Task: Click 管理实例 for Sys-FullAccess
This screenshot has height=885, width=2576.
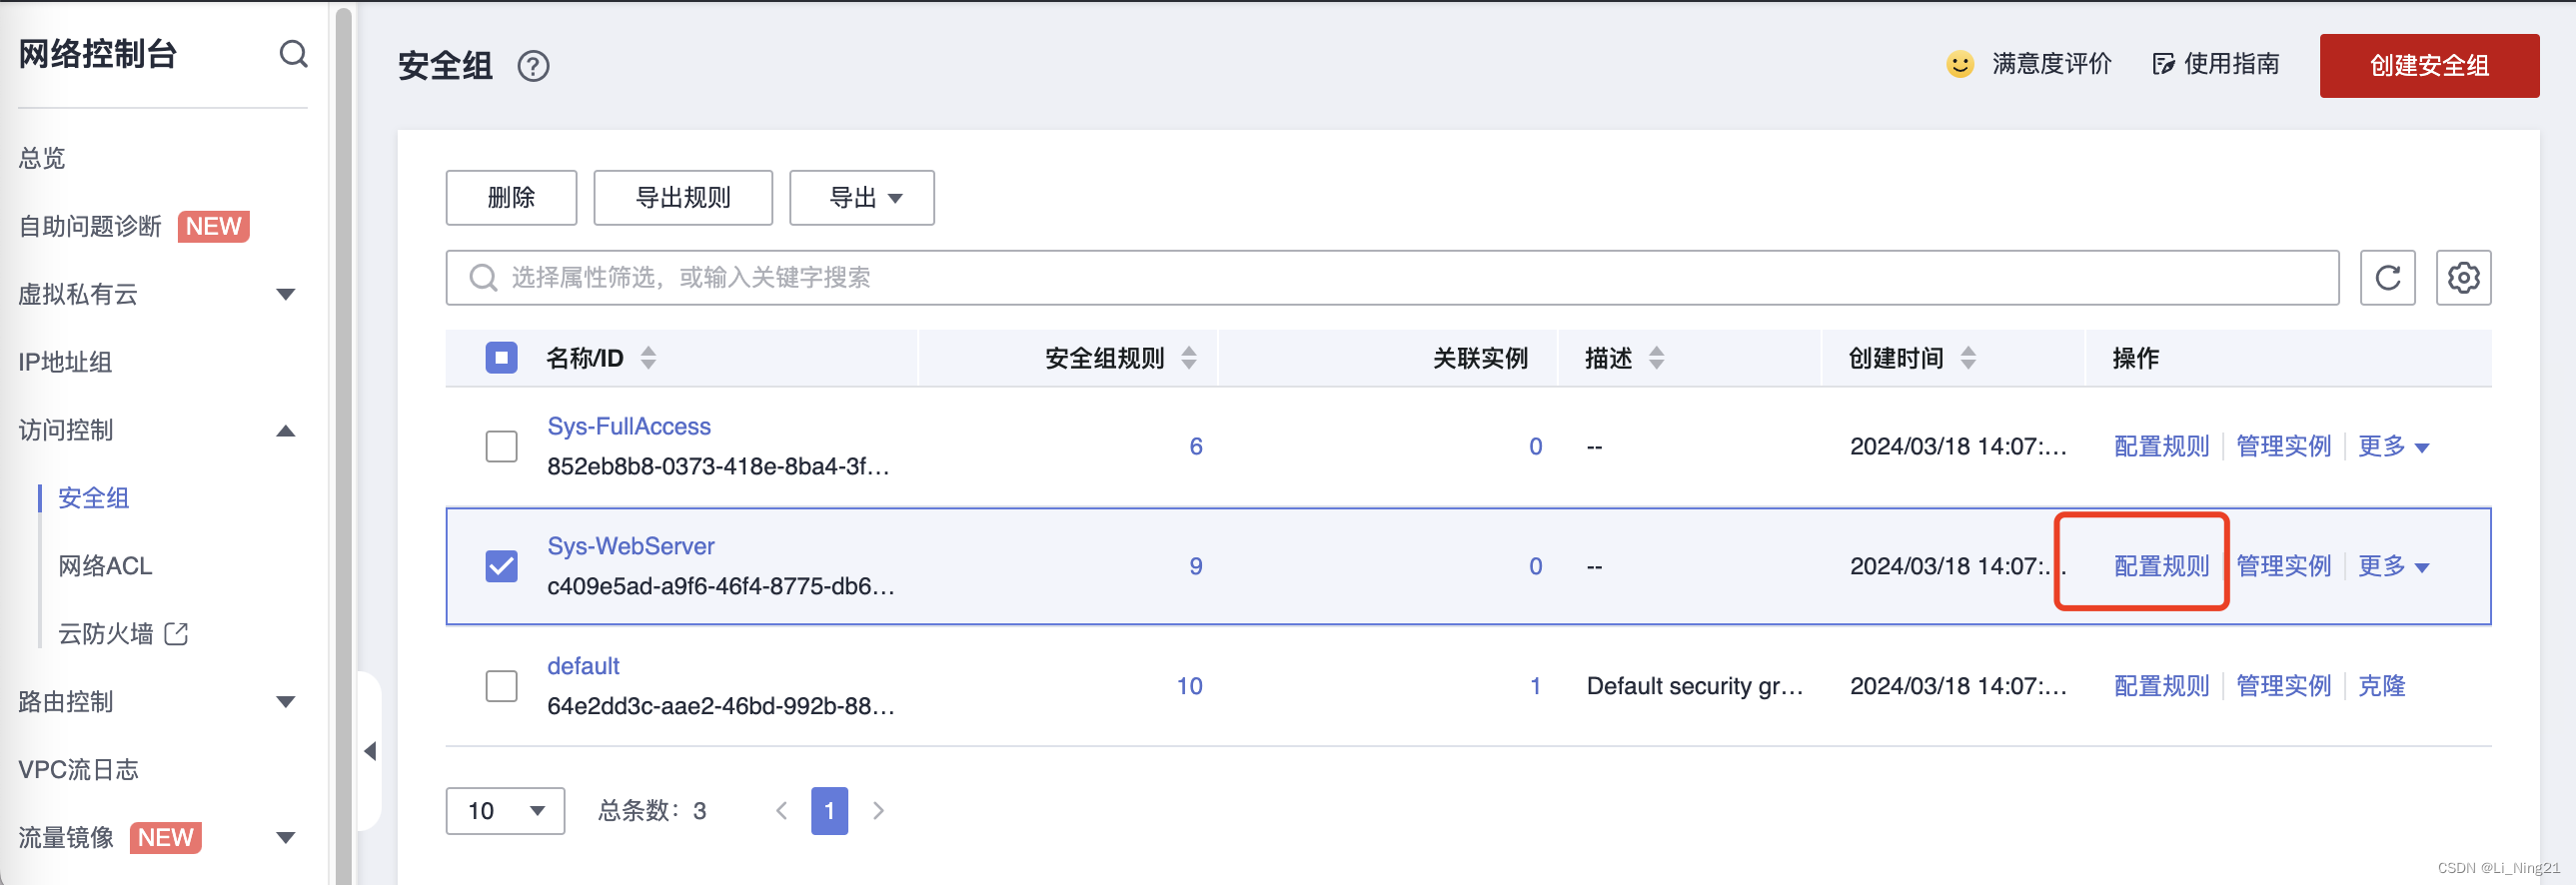Action: pyautogui.click(x=2283, y=446)
